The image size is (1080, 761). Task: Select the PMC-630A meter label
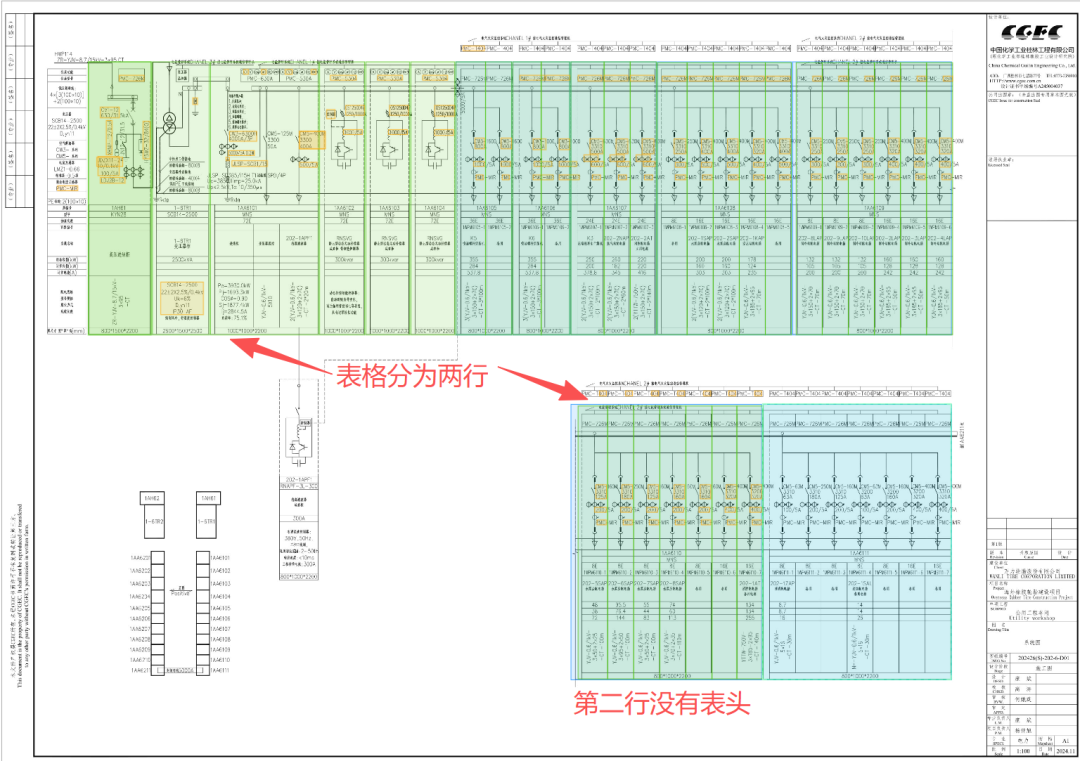(260, 79)
